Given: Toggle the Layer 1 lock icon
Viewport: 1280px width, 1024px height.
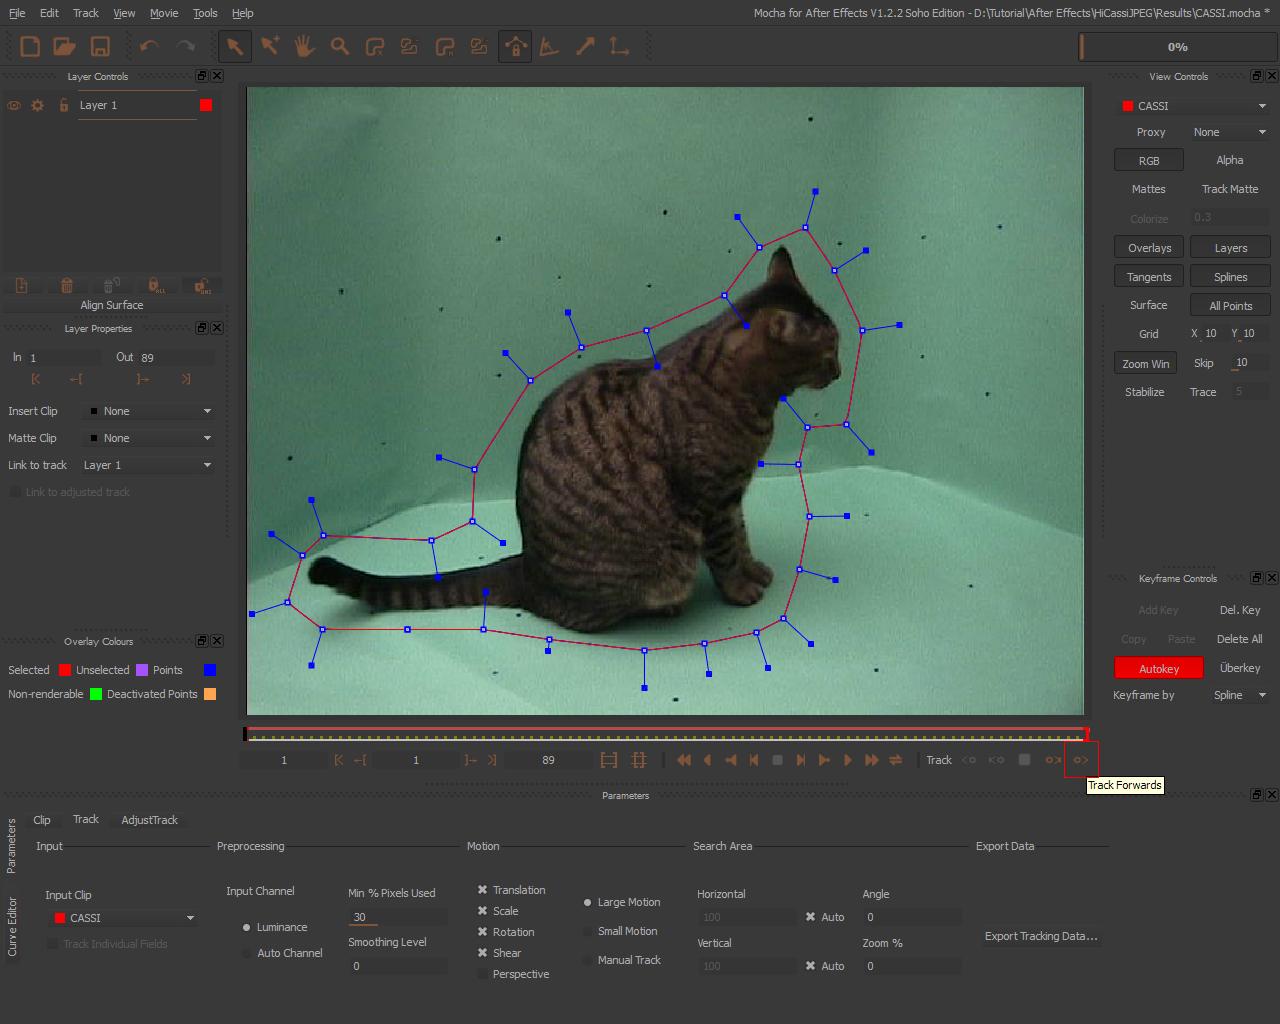Looking at the screenshot, I should click(x=64, y=105).
